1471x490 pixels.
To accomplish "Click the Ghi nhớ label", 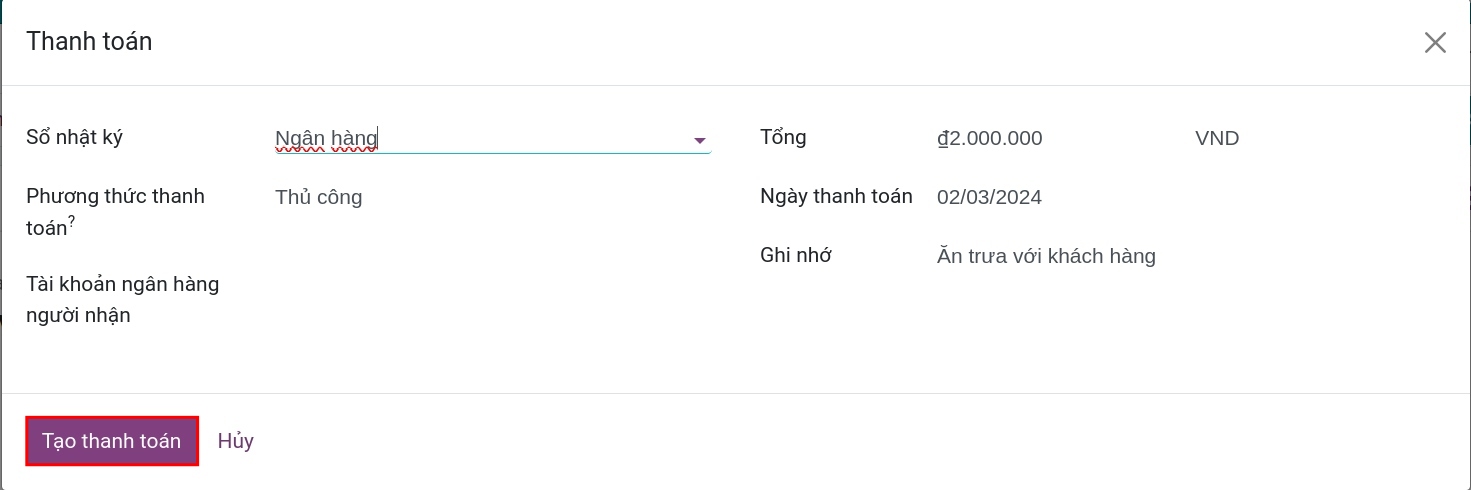I will 796,255.
